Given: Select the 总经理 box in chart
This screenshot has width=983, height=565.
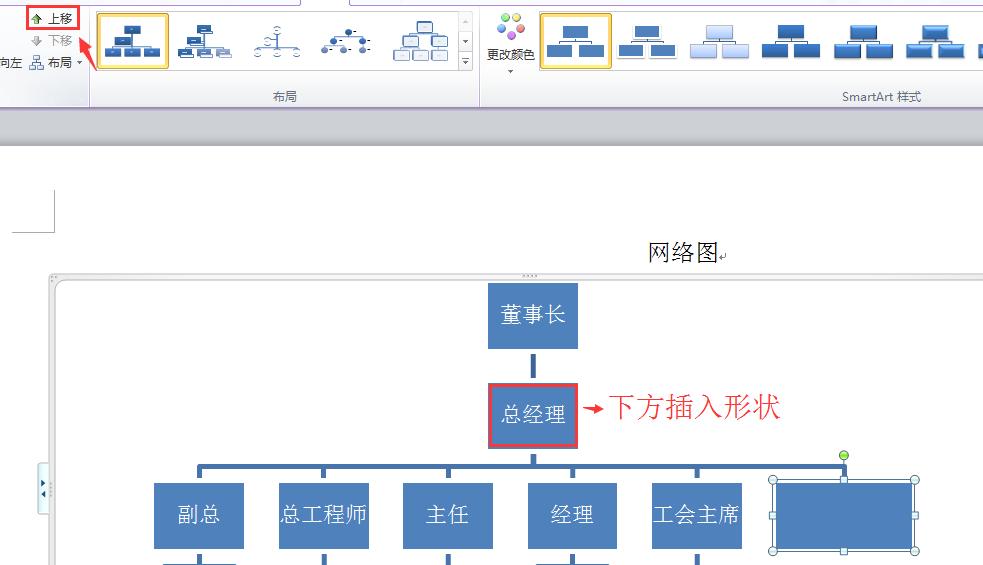Looking at the screenshot, I should 533,415.
